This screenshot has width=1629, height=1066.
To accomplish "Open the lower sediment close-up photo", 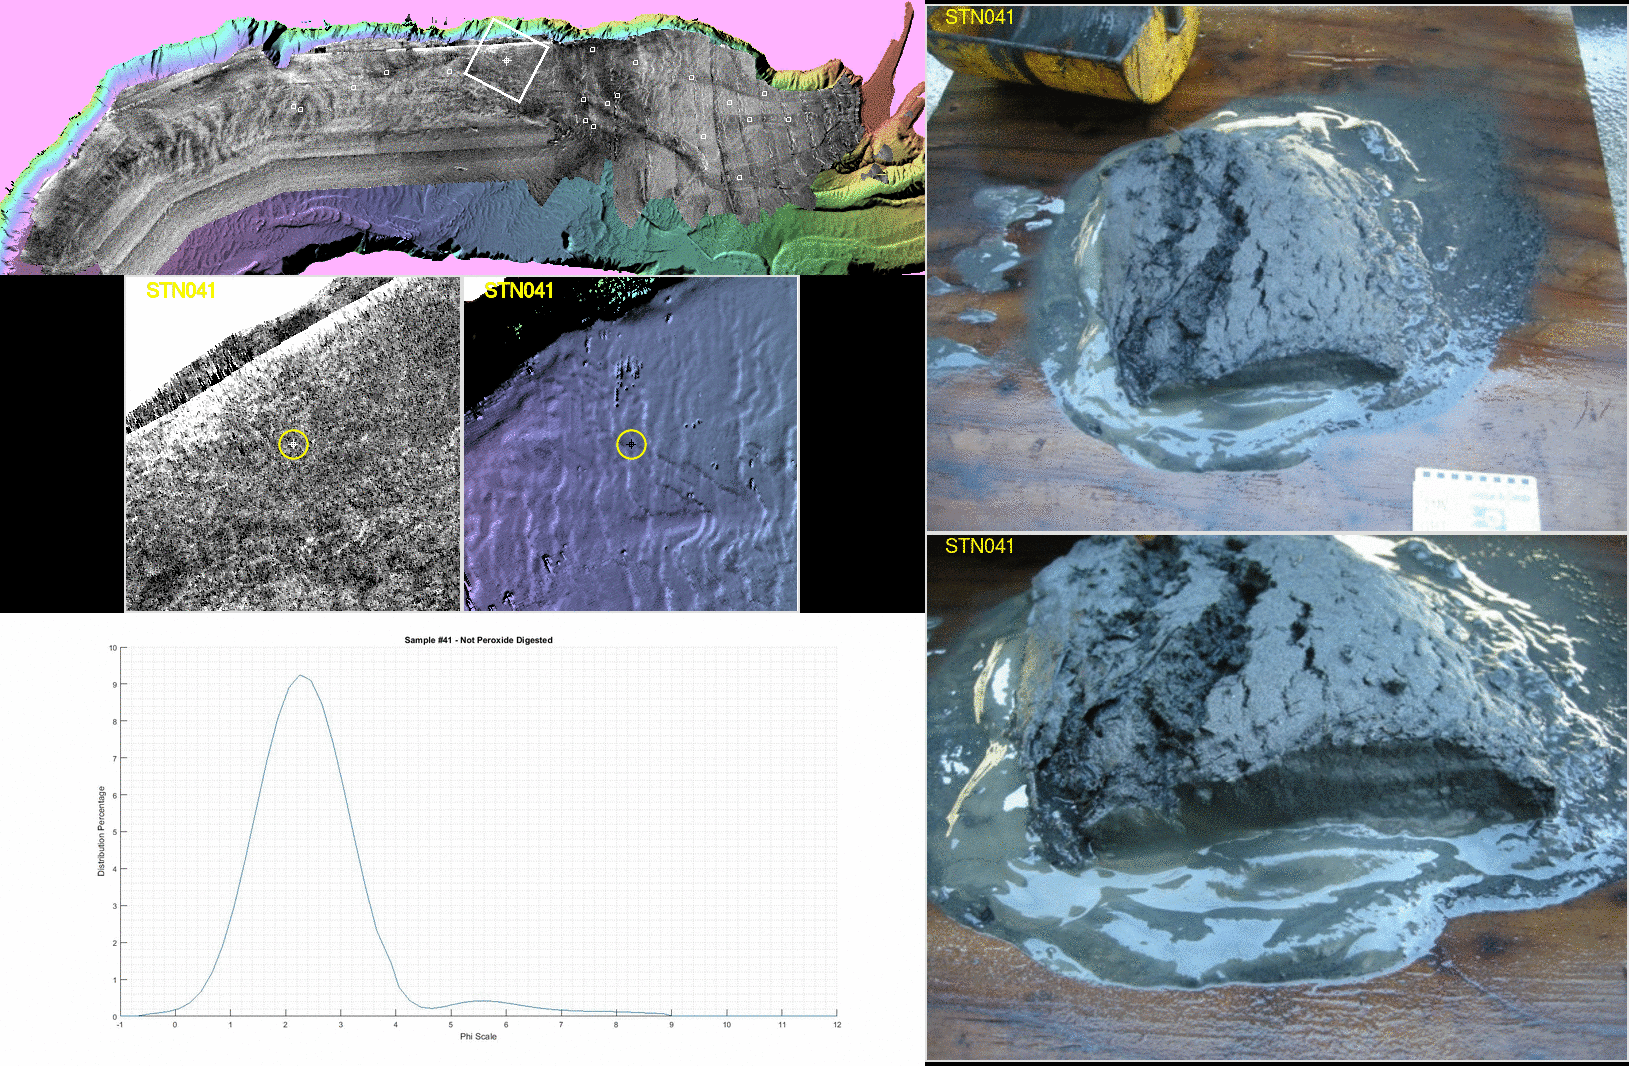I will 1277,797.
